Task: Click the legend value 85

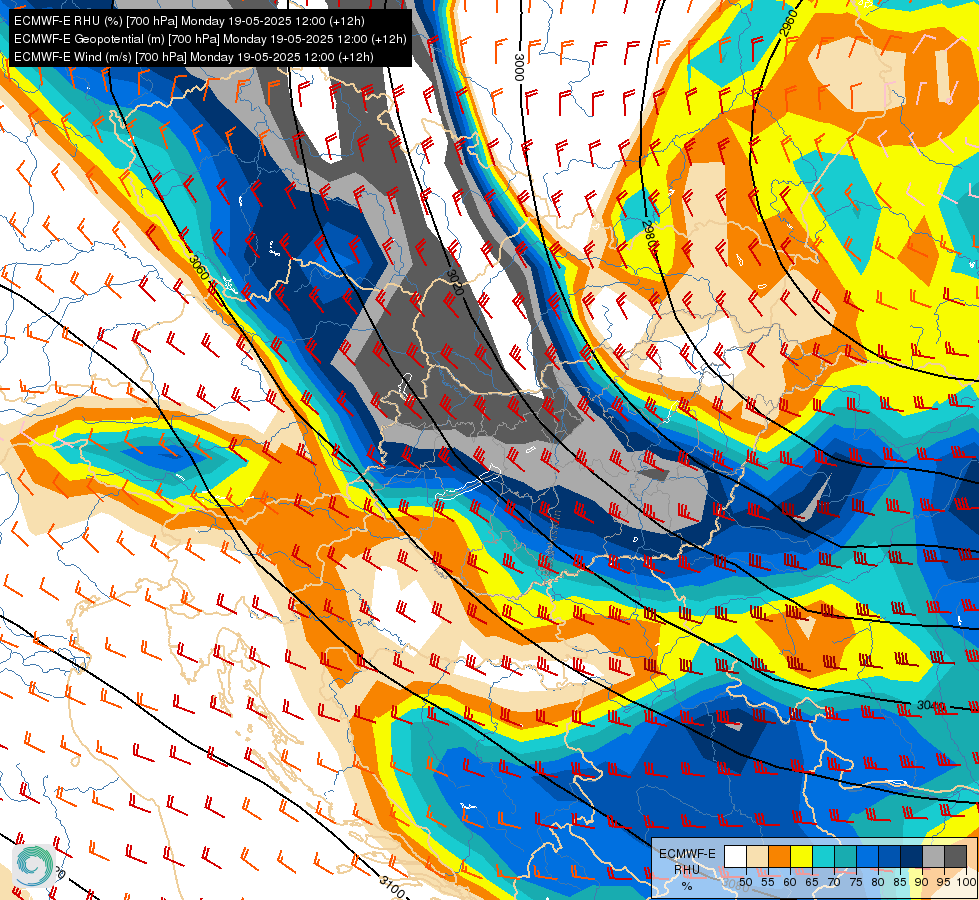Action: point(900,882)
